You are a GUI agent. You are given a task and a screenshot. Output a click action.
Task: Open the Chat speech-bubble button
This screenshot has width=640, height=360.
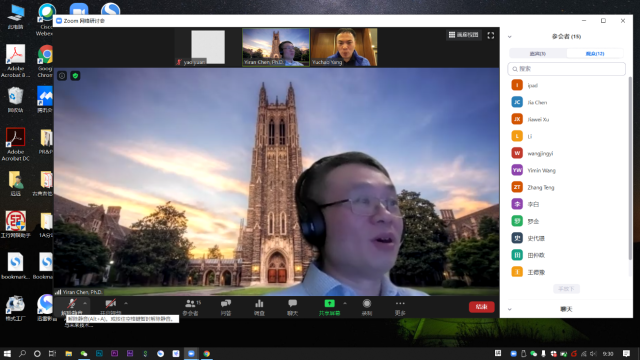(292, 307)
